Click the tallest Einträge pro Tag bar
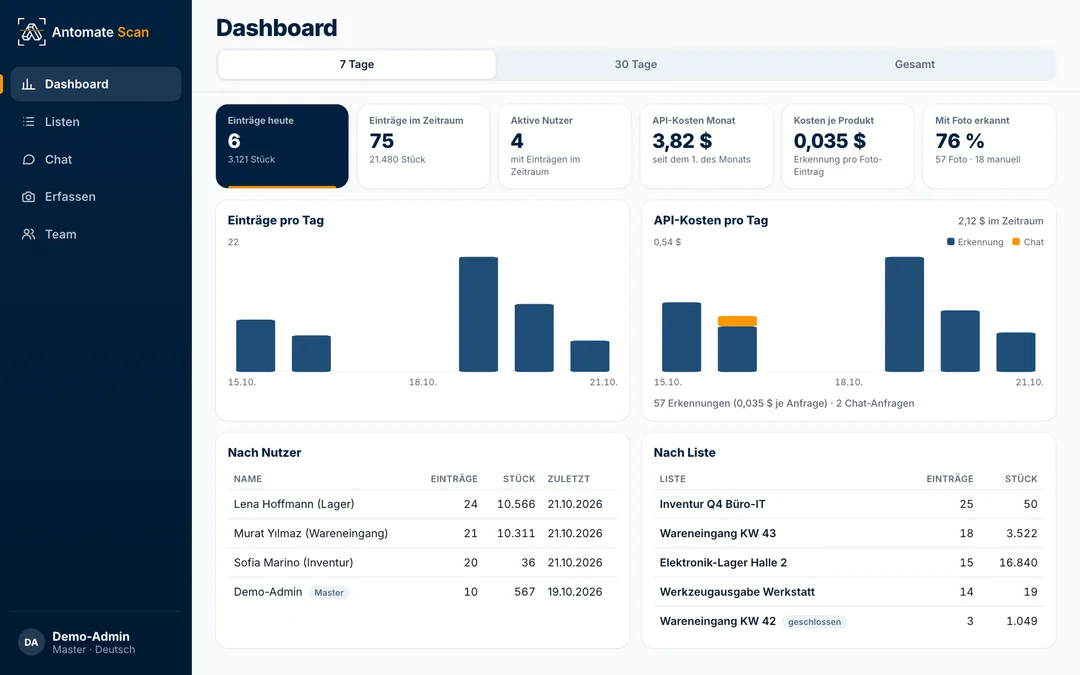The image size is (1080, 675). (x=479, y=314)
